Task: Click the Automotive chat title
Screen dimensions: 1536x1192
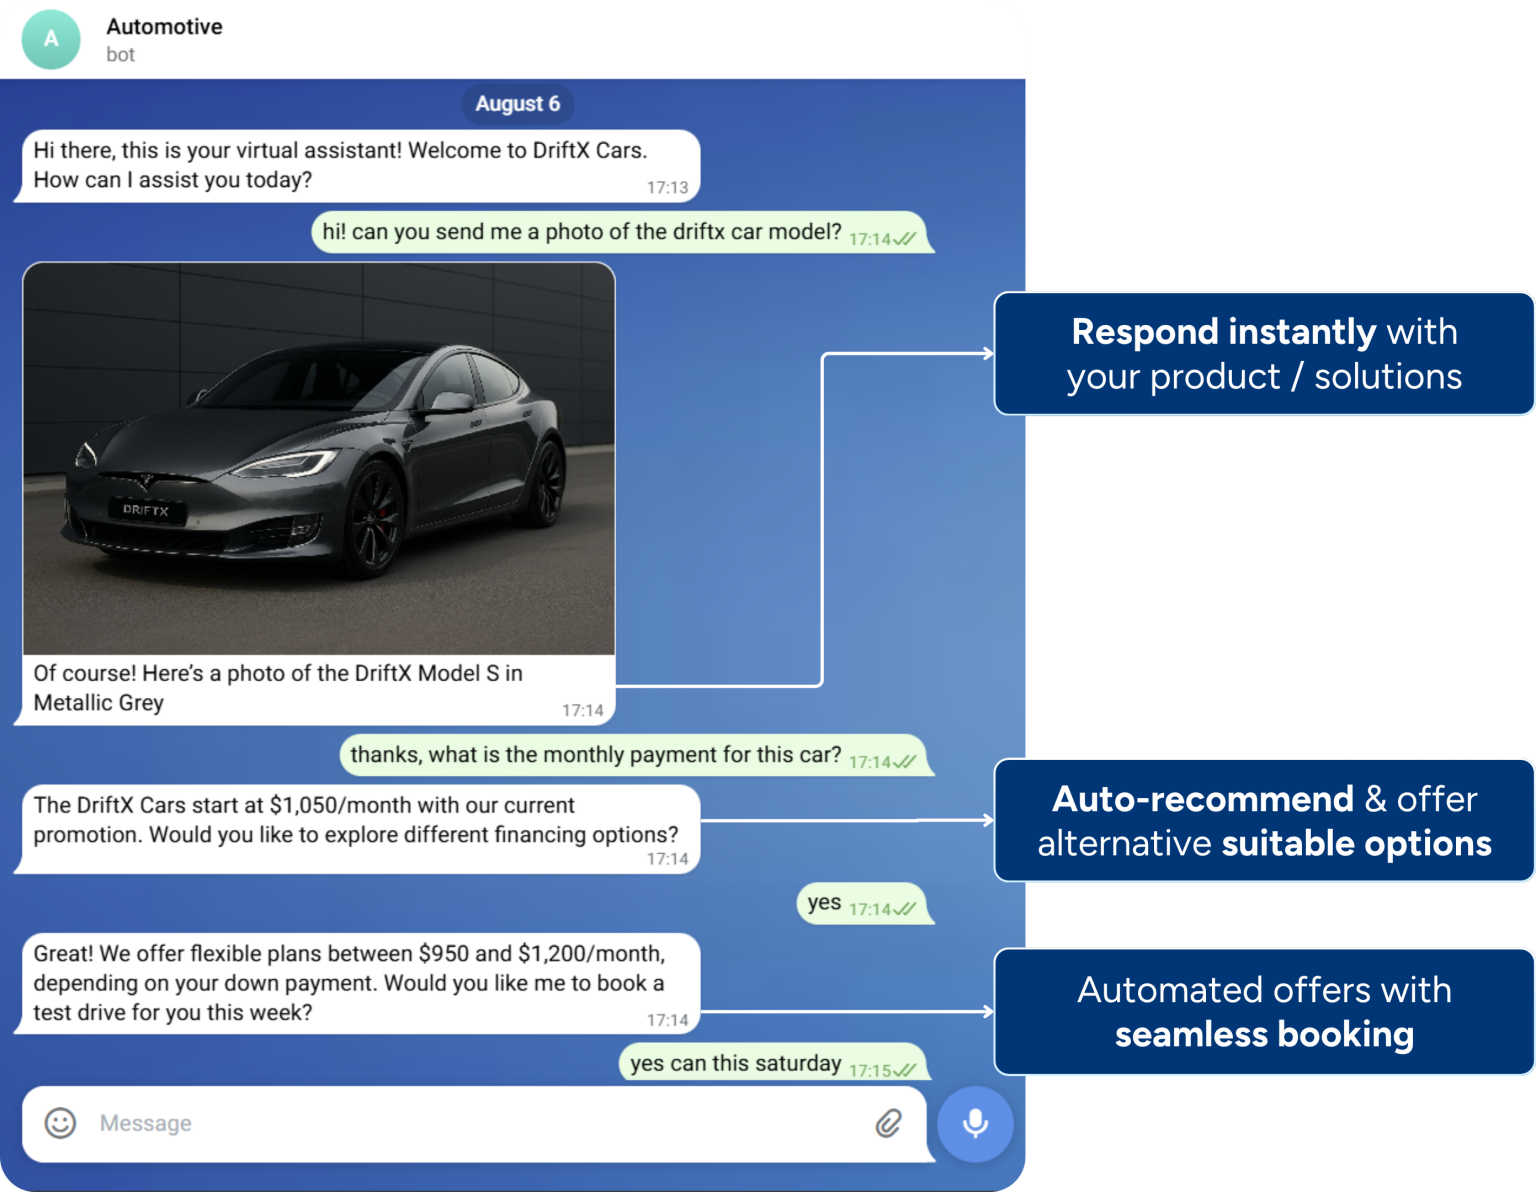Action: pos(164,27)
